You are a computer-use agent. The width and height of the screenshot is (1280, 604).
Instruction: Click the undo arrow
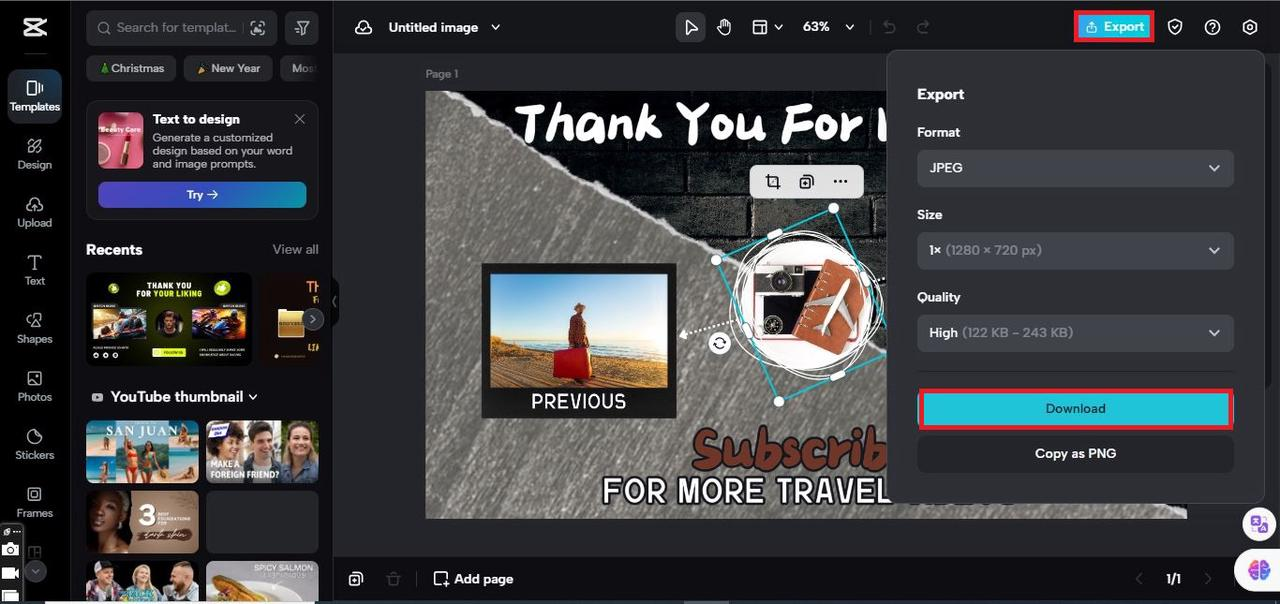[x=889, y=27]
